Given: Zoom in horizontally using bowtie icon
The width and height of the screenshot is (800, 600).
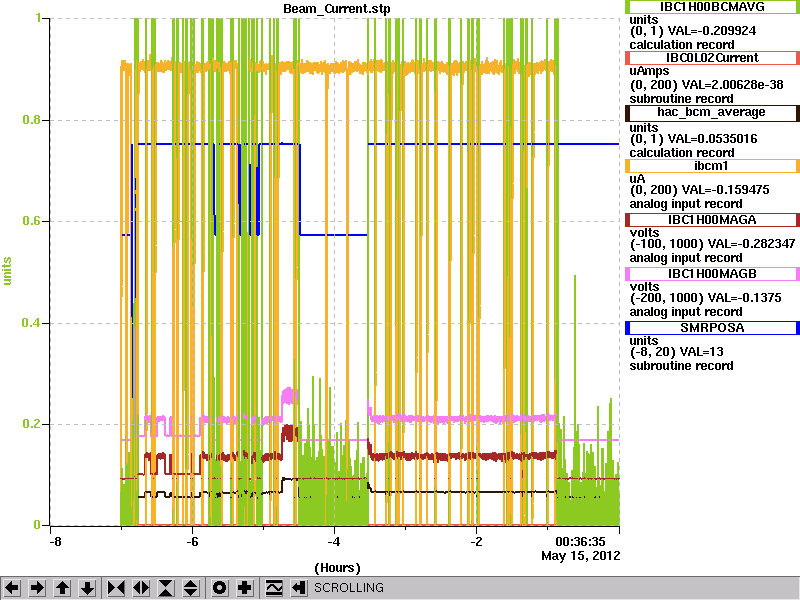Looking at the screenshot, I should click(116, 588).
